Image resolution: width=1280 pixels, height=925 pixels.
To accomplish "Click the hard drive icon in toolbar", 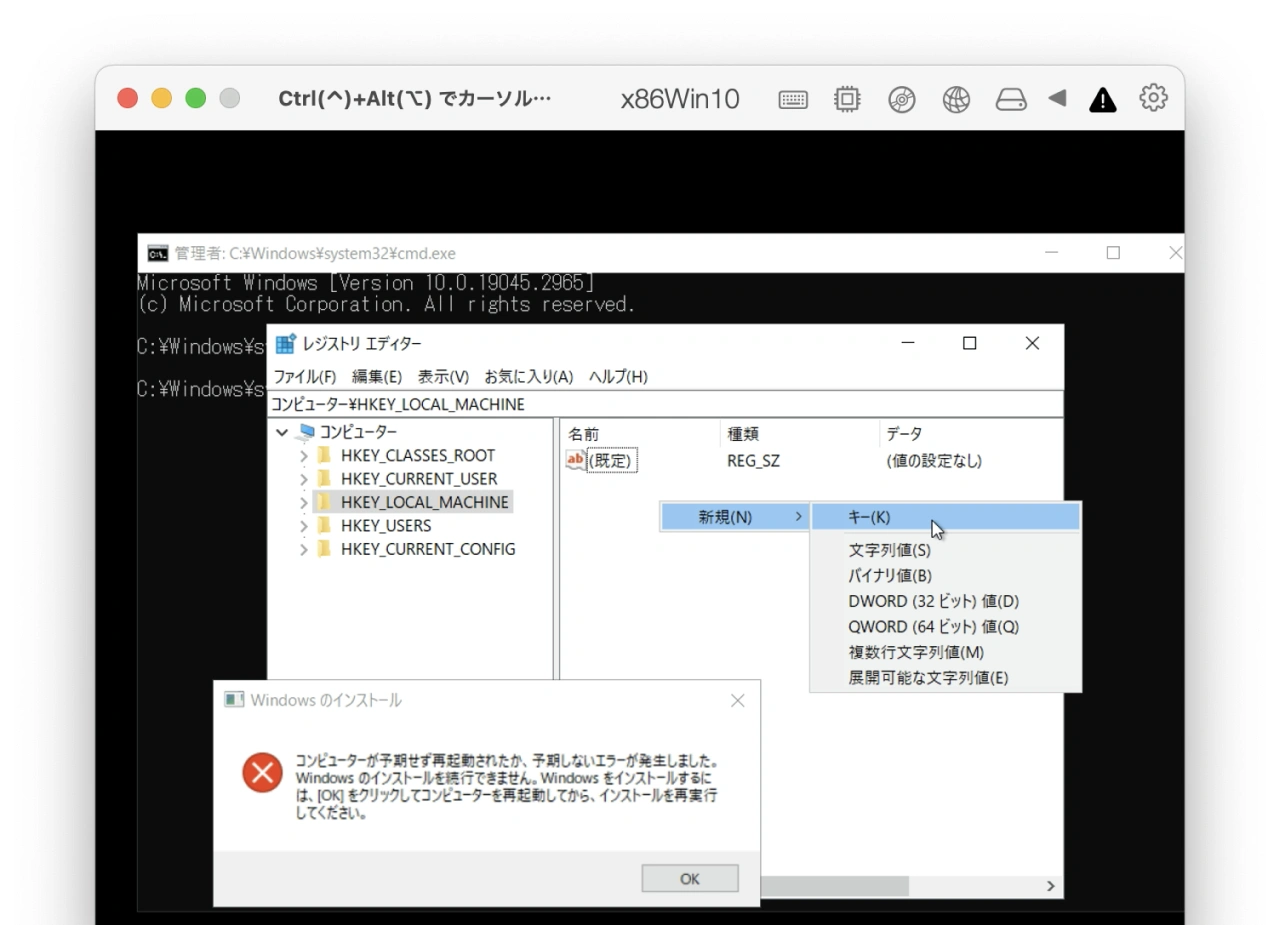I will pos(1011,99).
